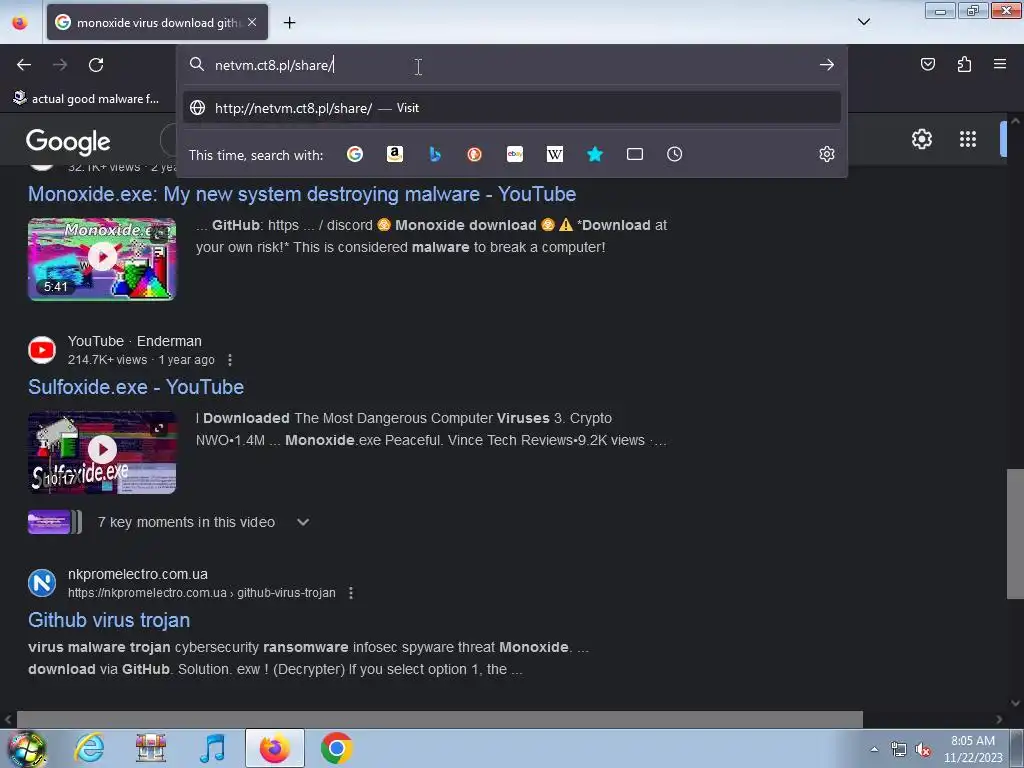The width and height of the screenshot is (1024, 768).
Task: Open Github virus trojan result
Action: [109, 620]
